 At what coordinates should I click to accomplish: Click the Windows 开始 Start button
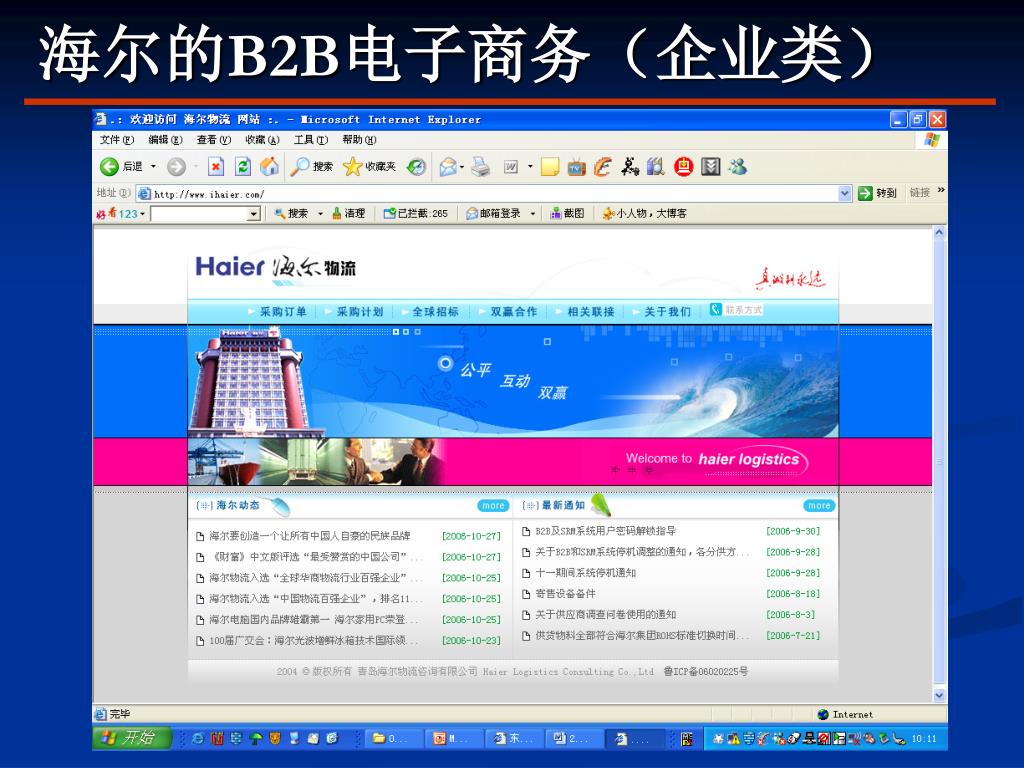132,738
